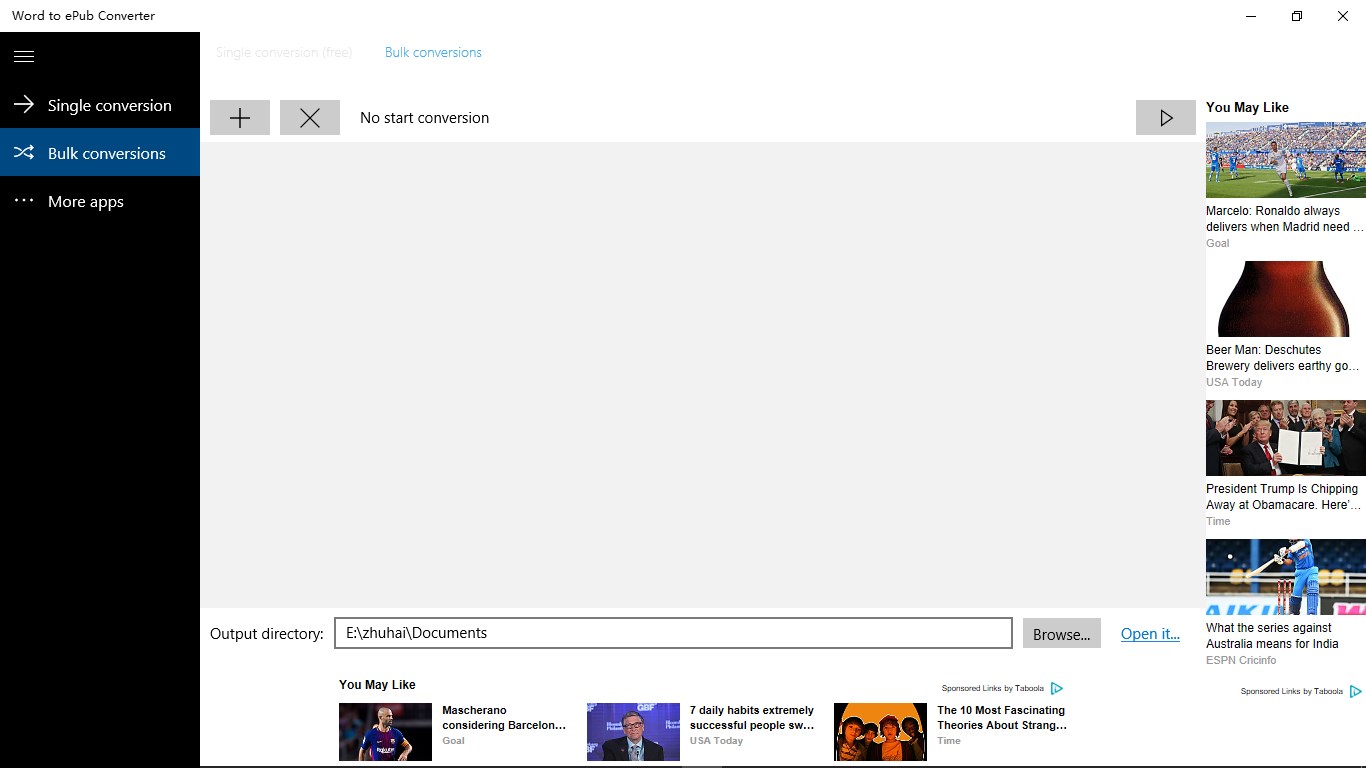Click the Goal source label under Marcelo article

tap(1218, 243)
